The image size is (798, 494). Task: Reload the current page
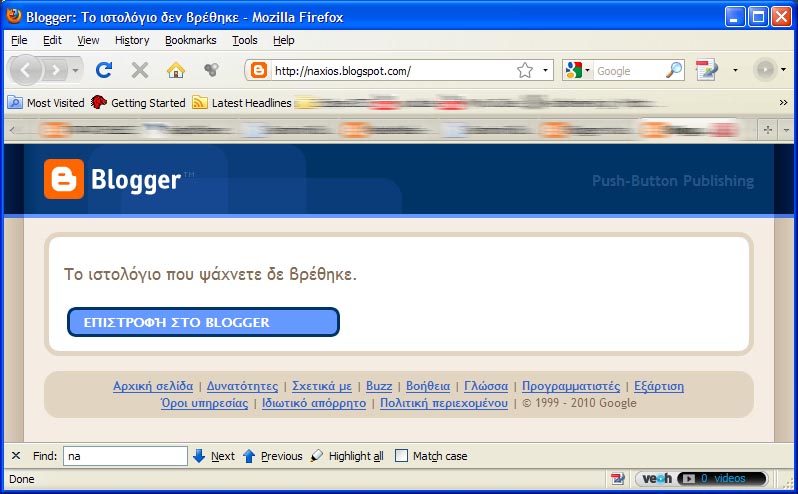coord(104,70)
